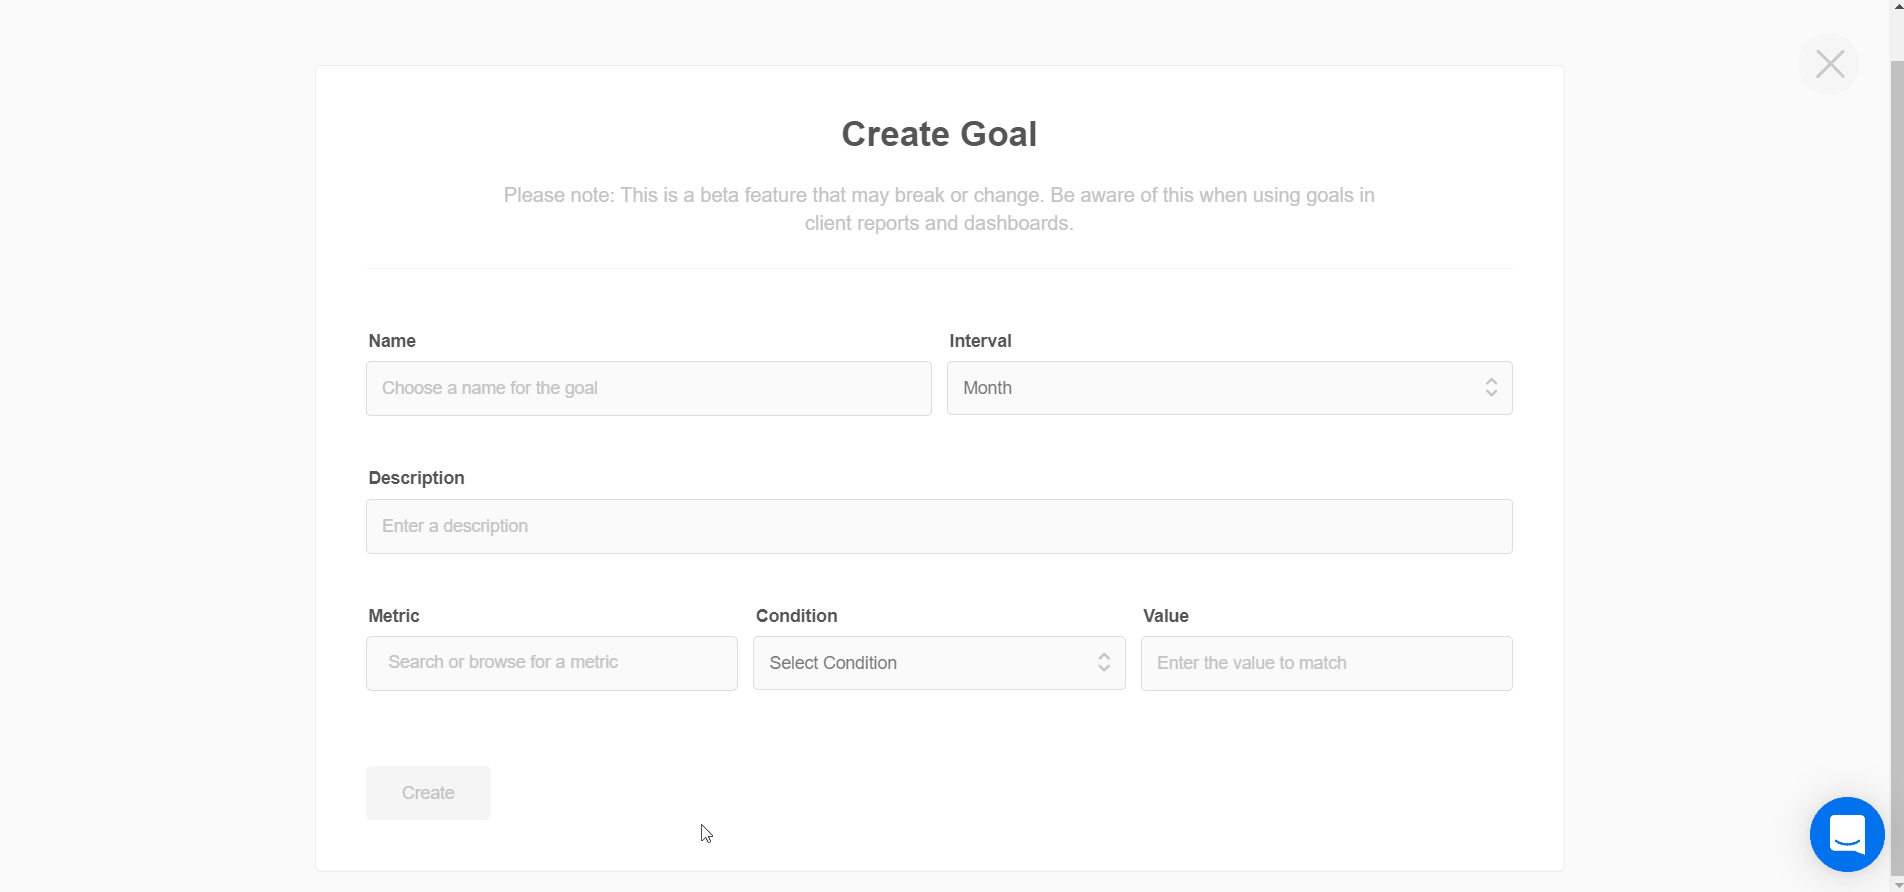Open the chat messenger launcher

1846,834
